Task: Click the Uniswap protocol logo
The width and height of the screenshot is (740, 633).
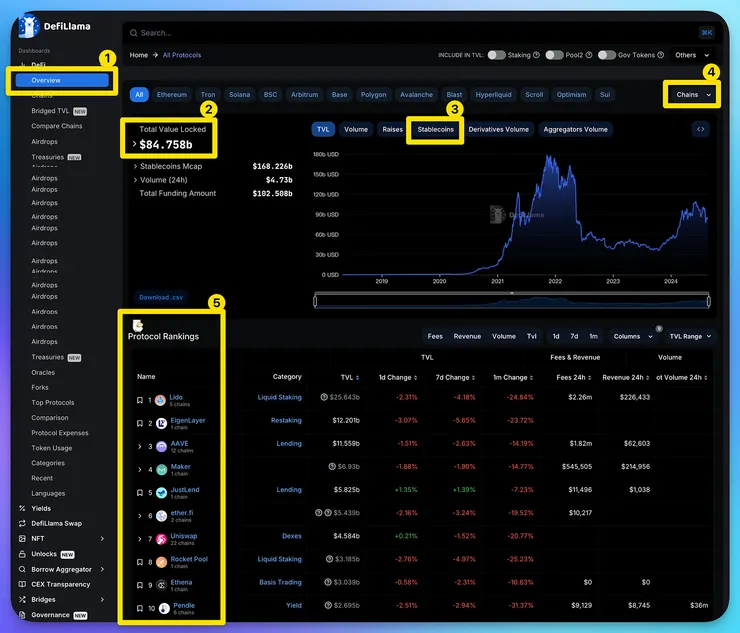Action: pyautogui.click(x=161, y=539)
